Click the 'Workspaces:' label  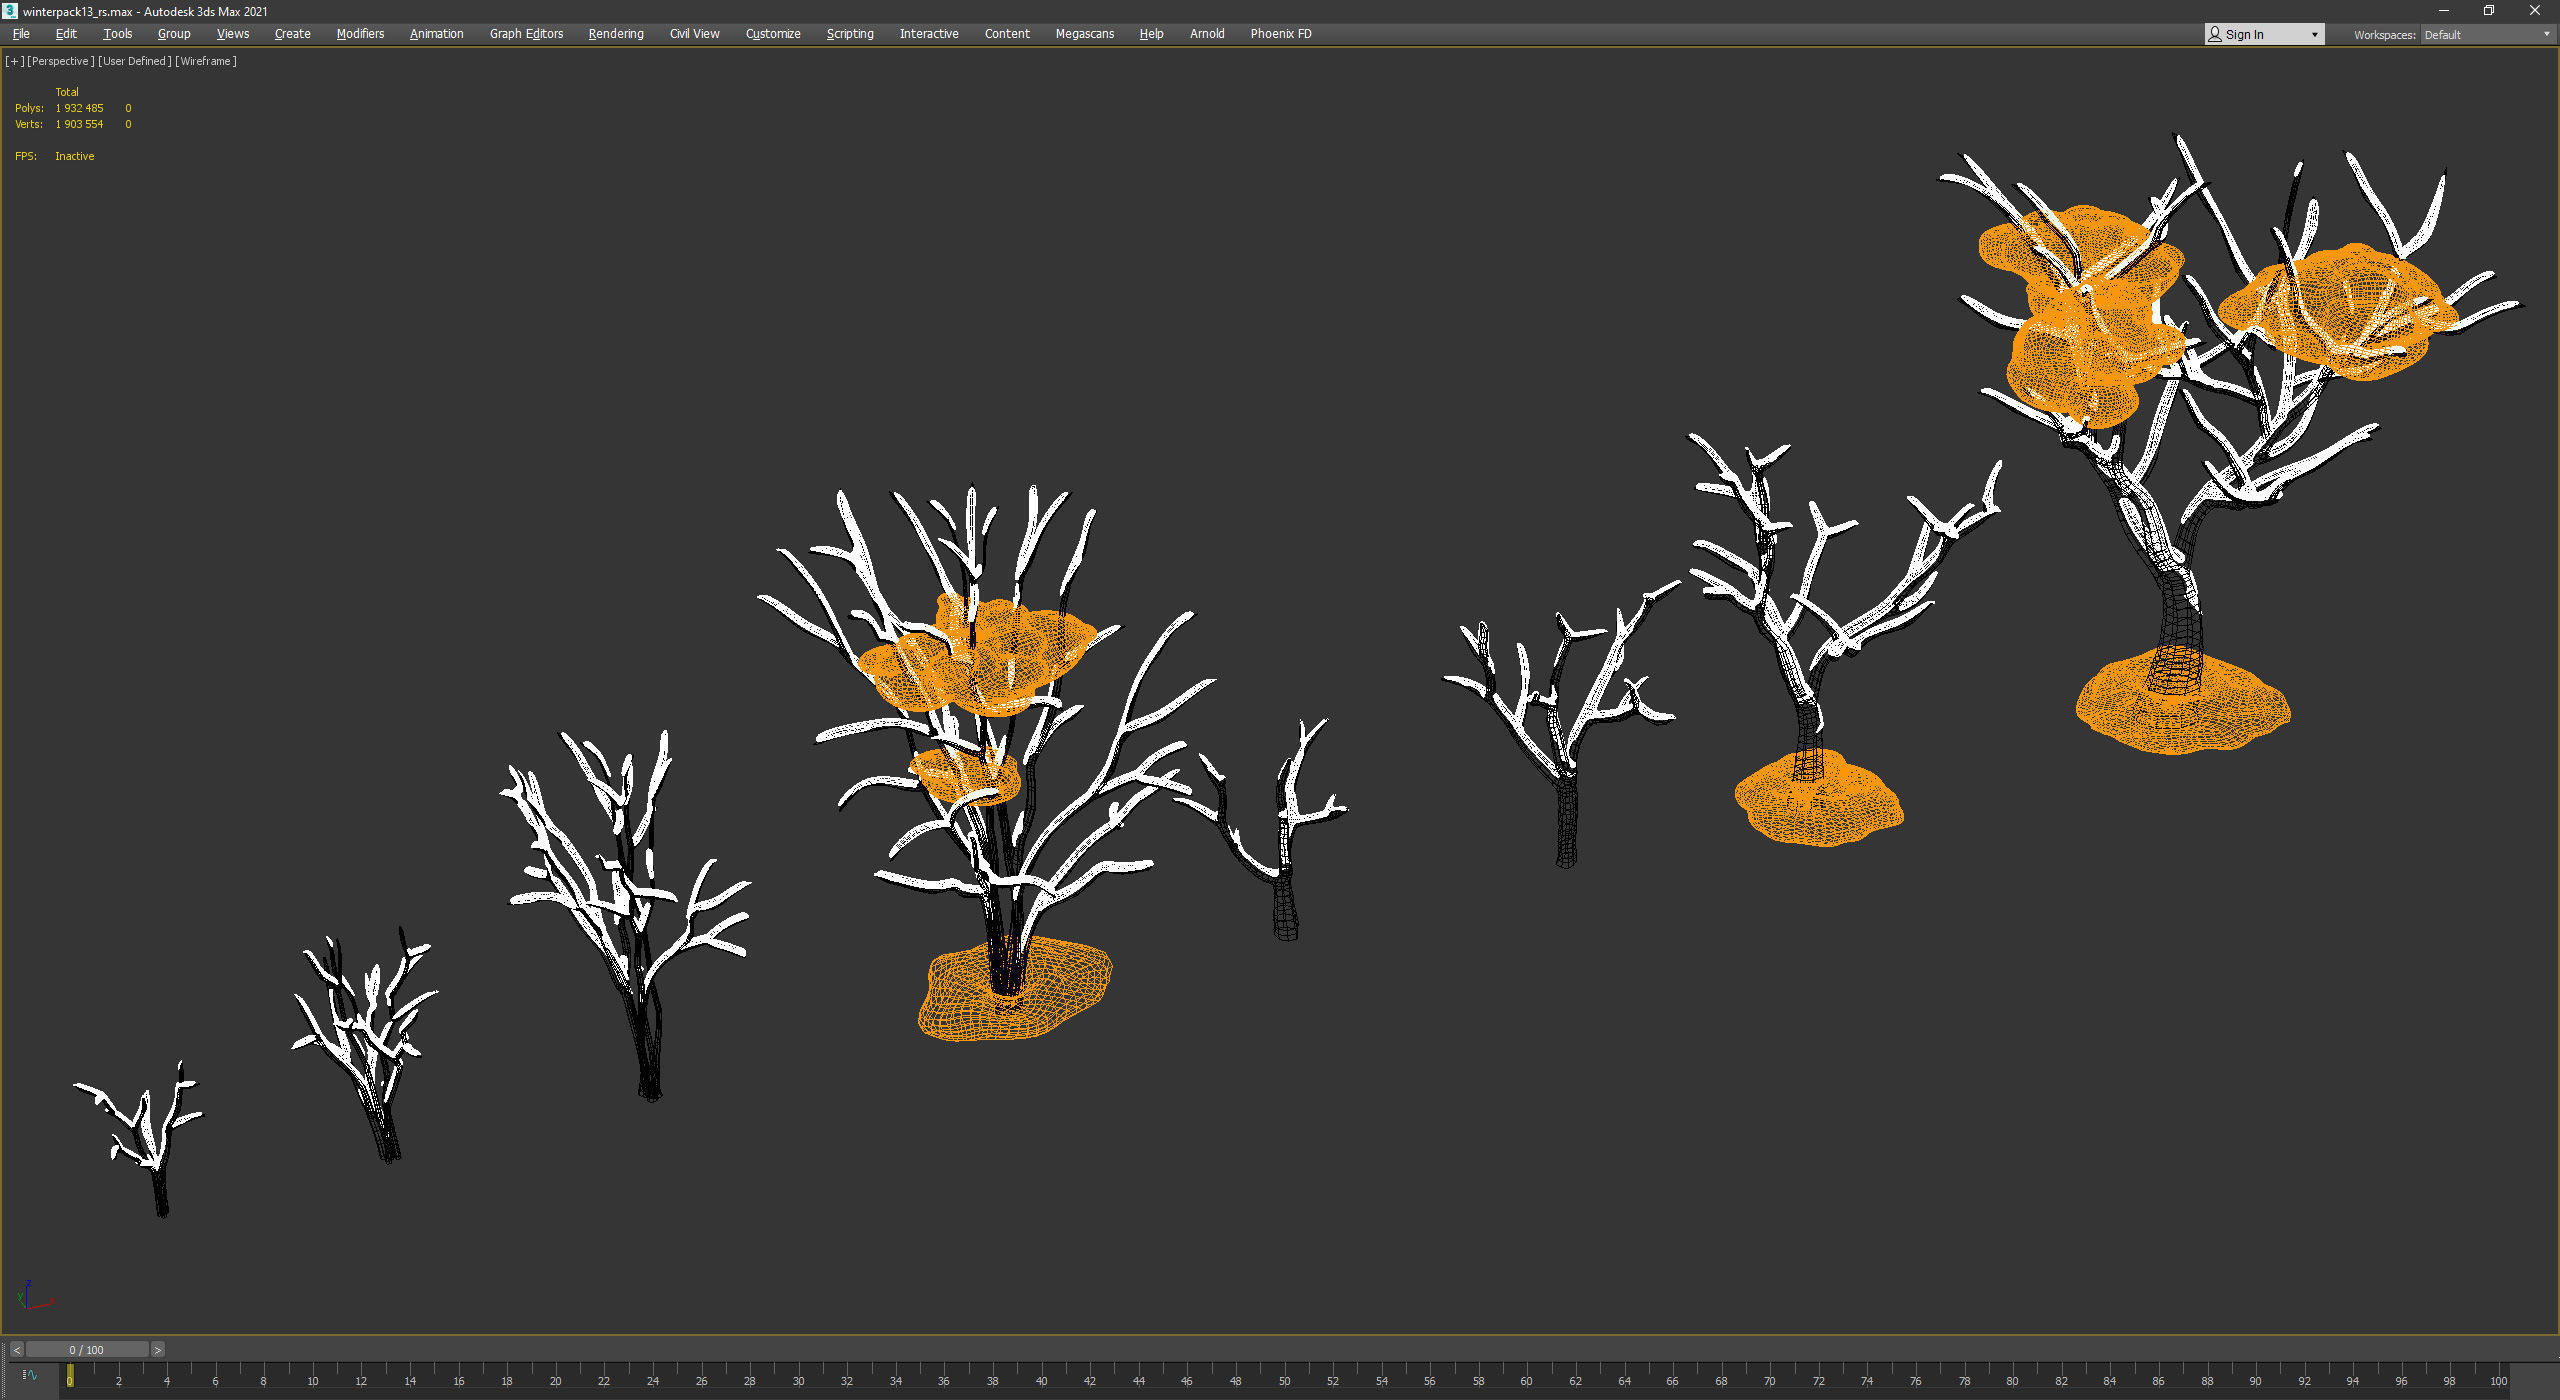(x=2384, y=35)
